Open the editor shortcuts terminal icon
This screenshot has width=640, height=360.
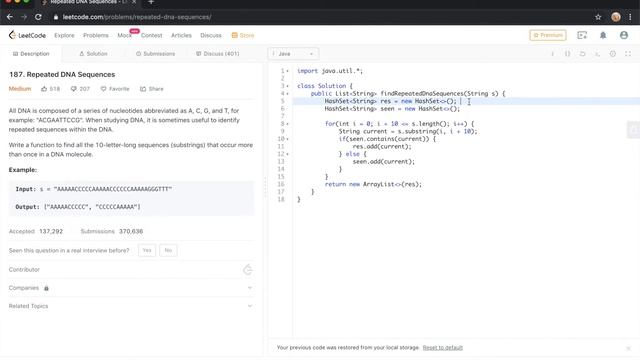(597, 54)
